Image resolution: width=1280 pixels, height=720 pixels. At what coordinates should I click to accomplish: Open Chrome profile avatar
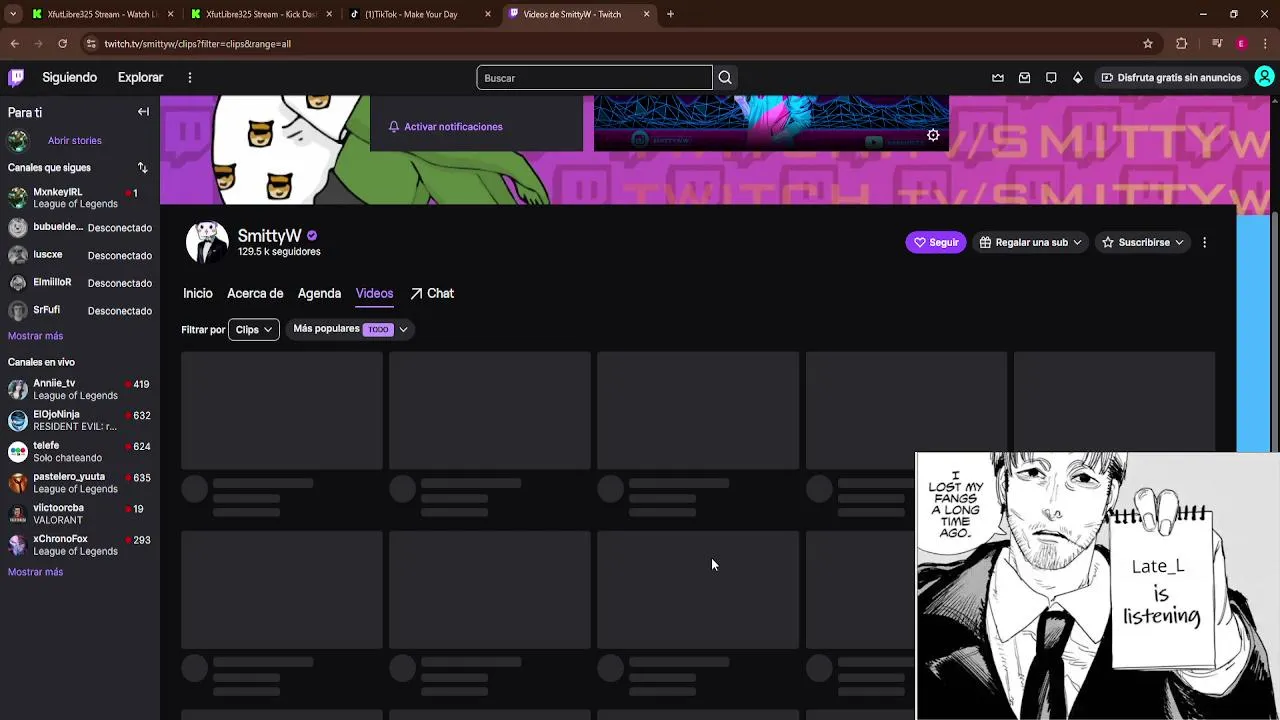point(1241,44)
